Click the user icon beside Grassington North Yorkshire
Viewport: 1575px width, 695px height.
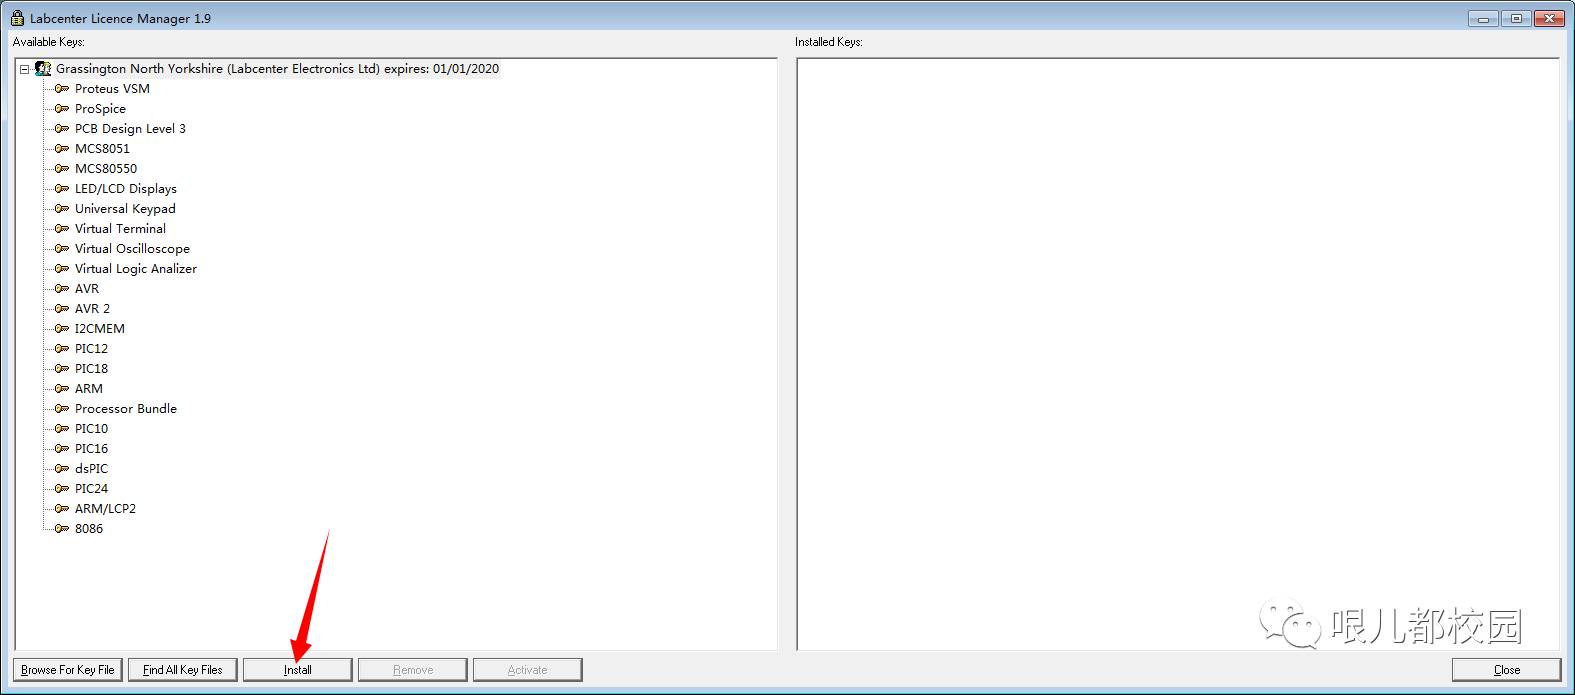(x=43, y=69)
